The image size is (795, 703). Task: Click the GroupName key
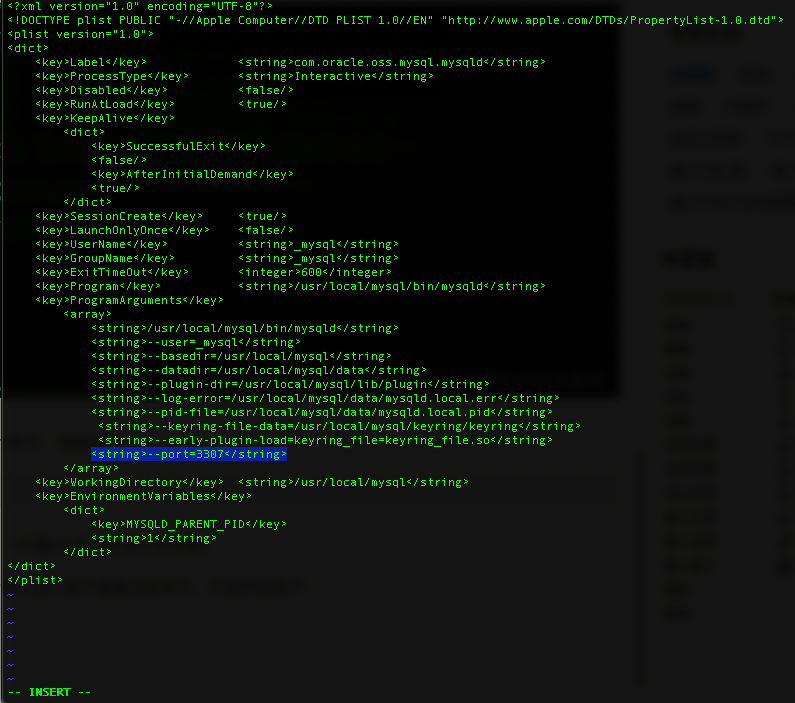point(105,258)
